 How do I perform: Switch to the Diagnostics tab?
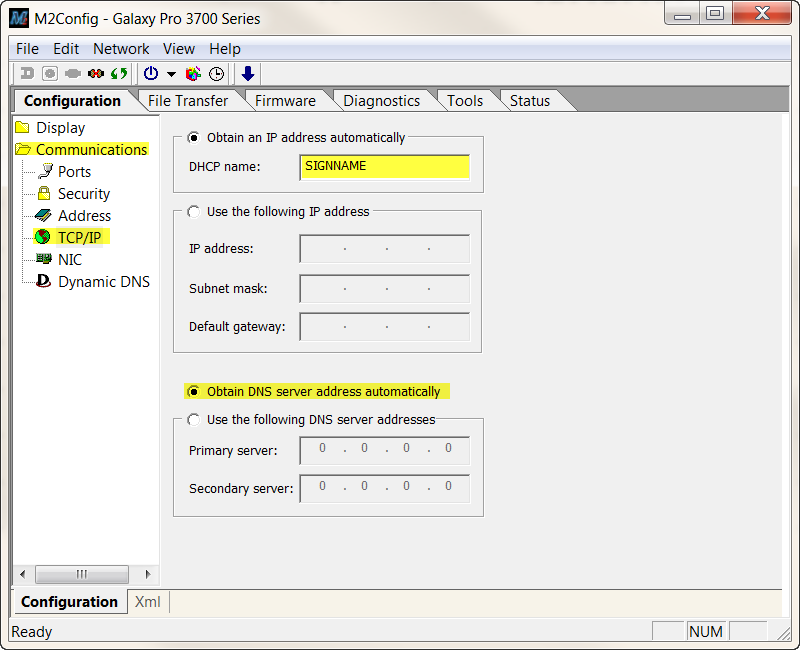[x=381, y=100]
